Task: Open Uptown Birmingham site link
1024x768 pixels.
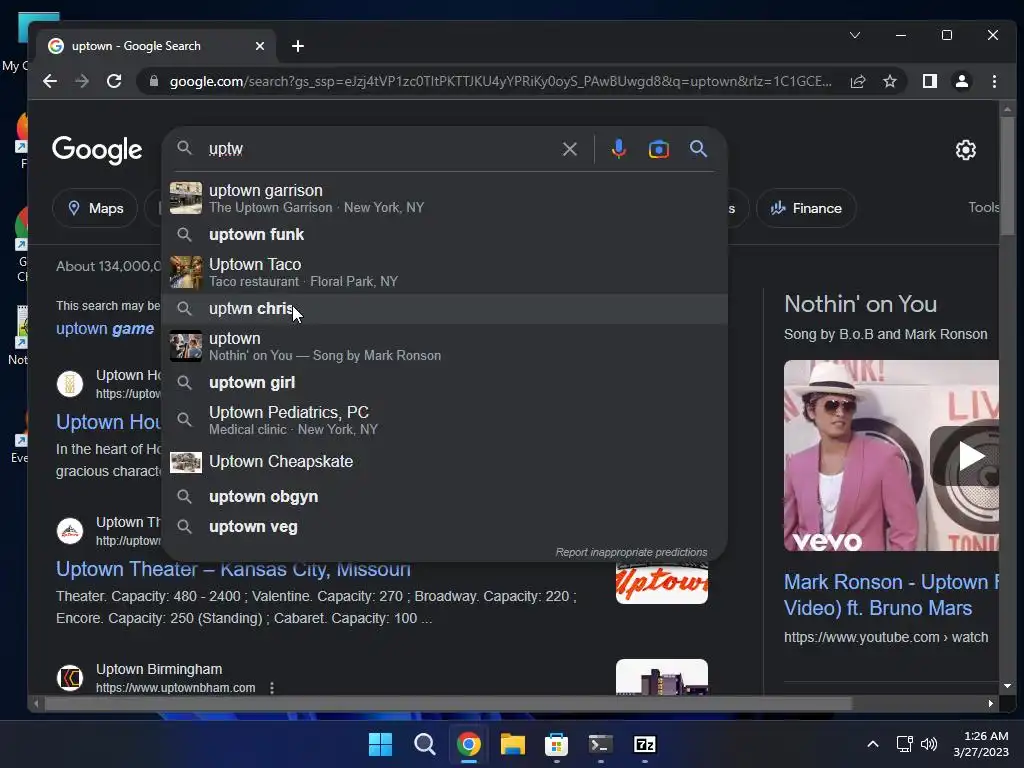Action: tap(176, 688)
